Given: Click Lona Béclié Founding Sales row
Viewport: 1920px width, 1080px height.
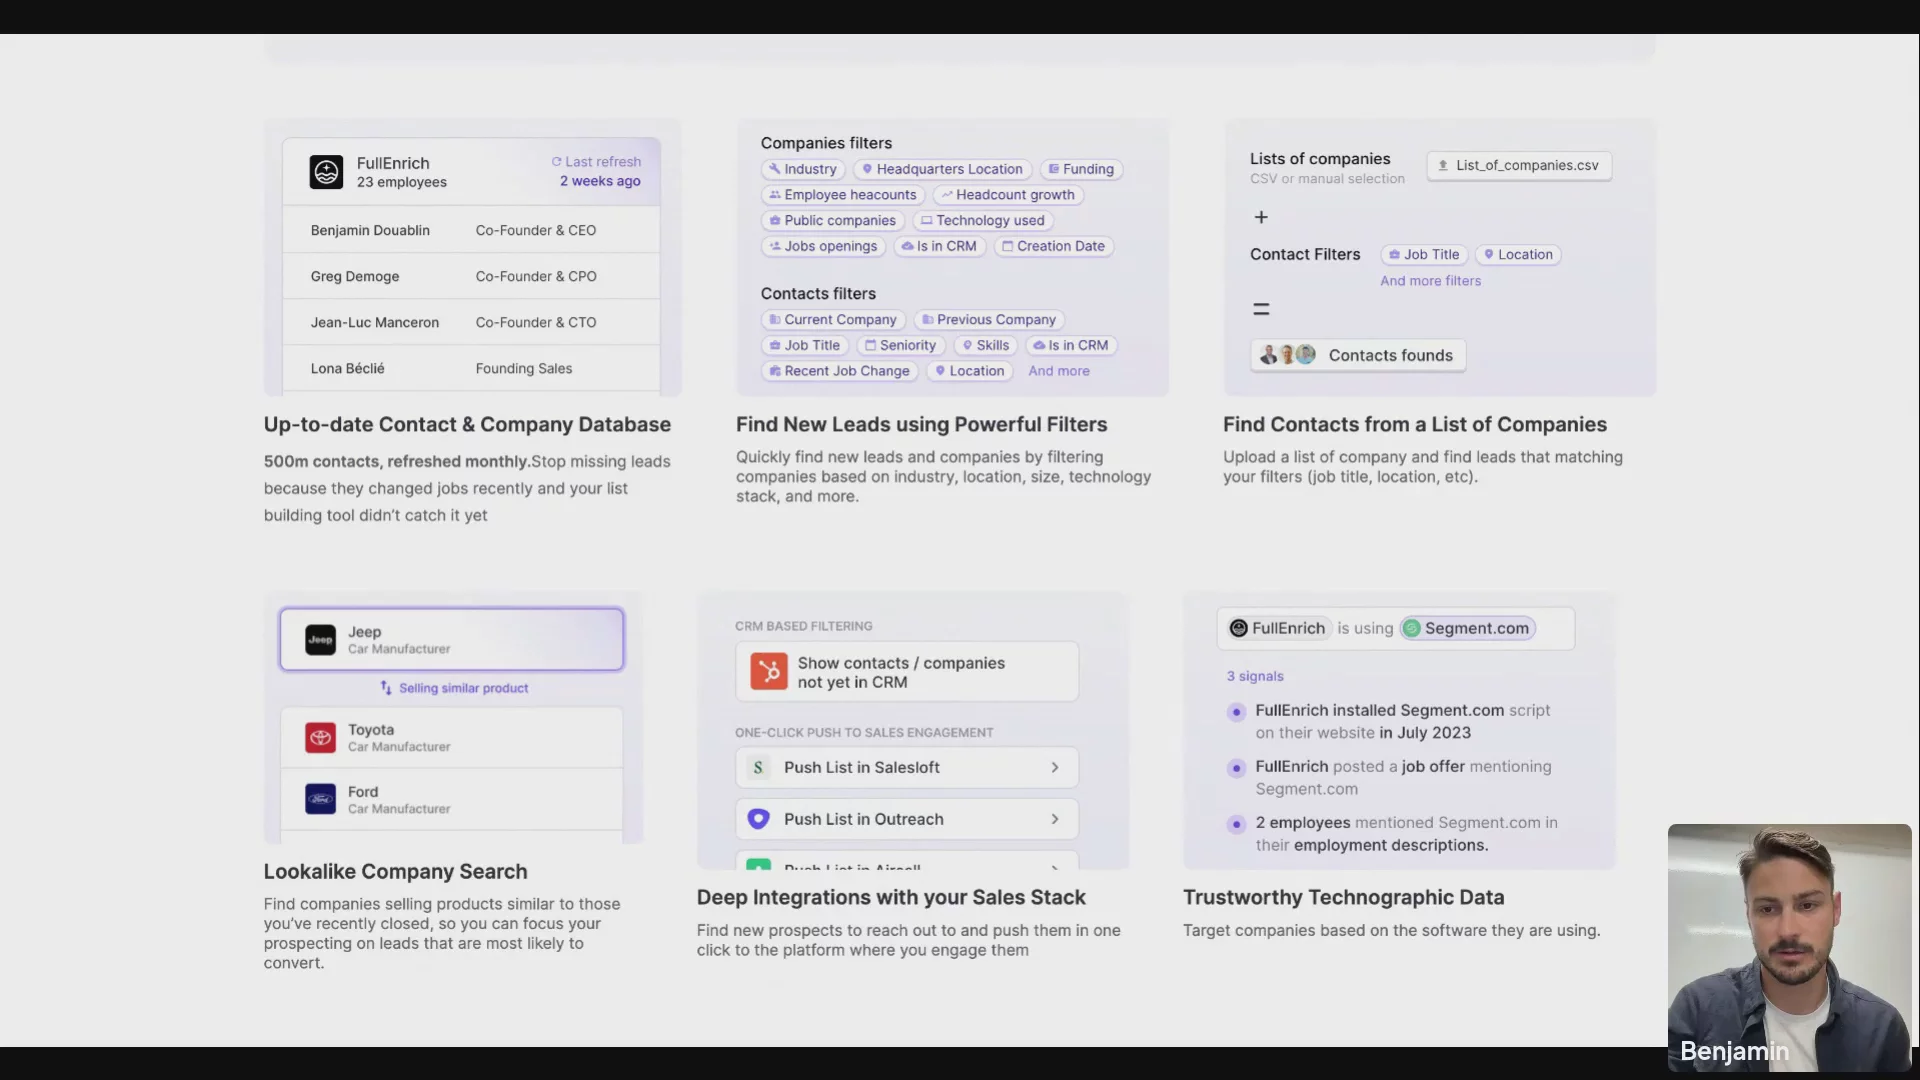Looking at the screenshot, I should (x=471, y=368).
